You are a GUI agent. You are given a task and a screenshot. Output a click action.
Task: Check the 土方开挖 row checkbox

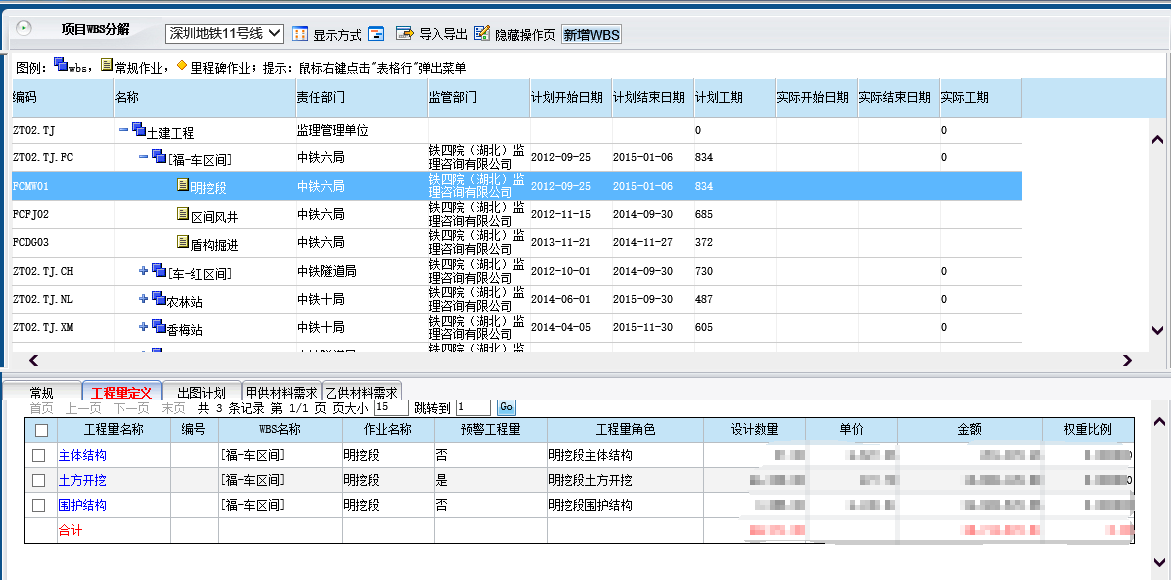[x=39, y=480]
